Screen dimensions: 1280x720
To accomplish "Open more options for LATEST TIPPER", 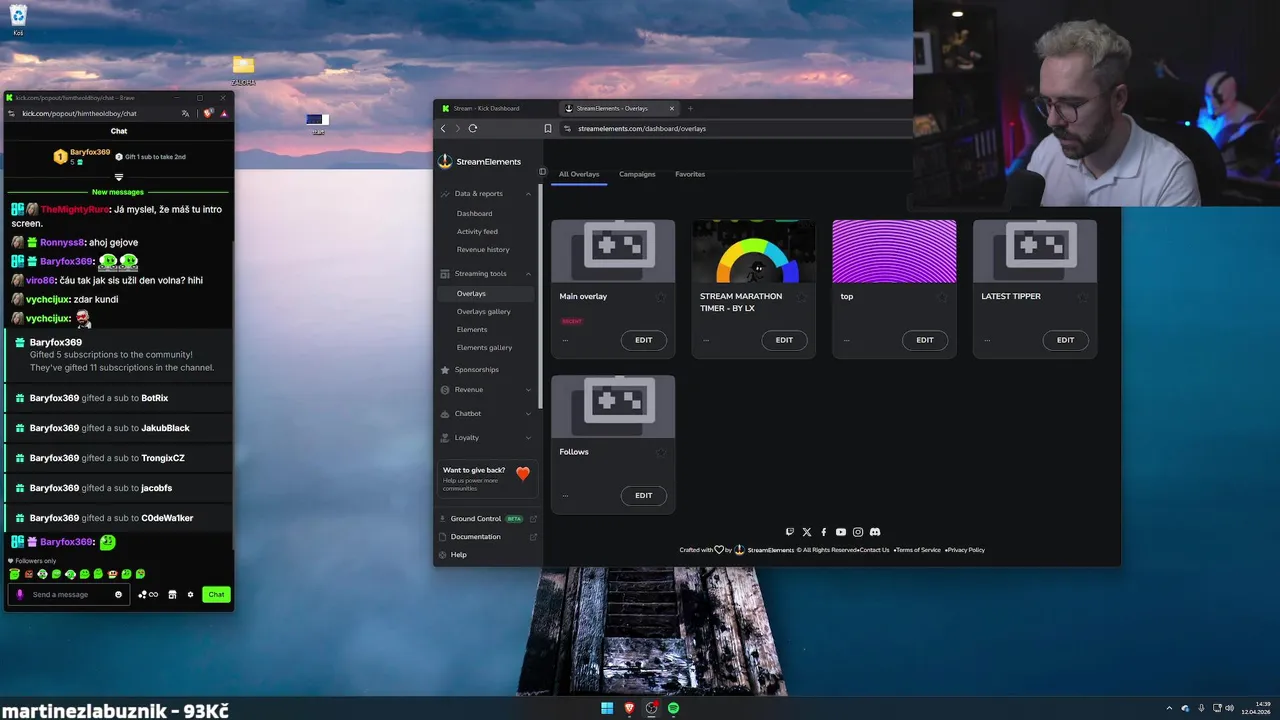I will (987, 340).
